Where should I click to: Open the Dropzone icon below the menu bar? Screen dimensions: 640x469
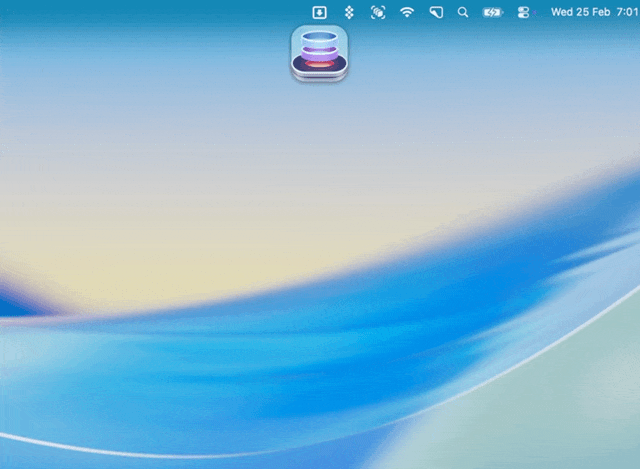[x=319, y=53]
